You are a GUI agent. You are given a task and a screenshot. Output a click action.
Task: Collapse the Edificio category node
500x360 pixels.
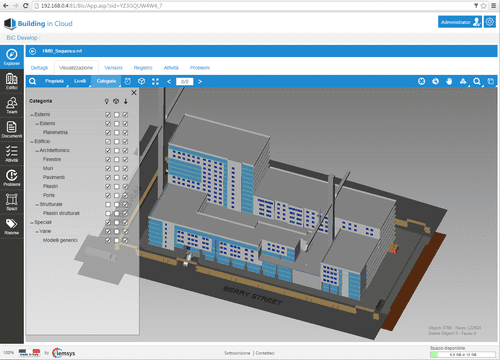[x=32, y=142]
